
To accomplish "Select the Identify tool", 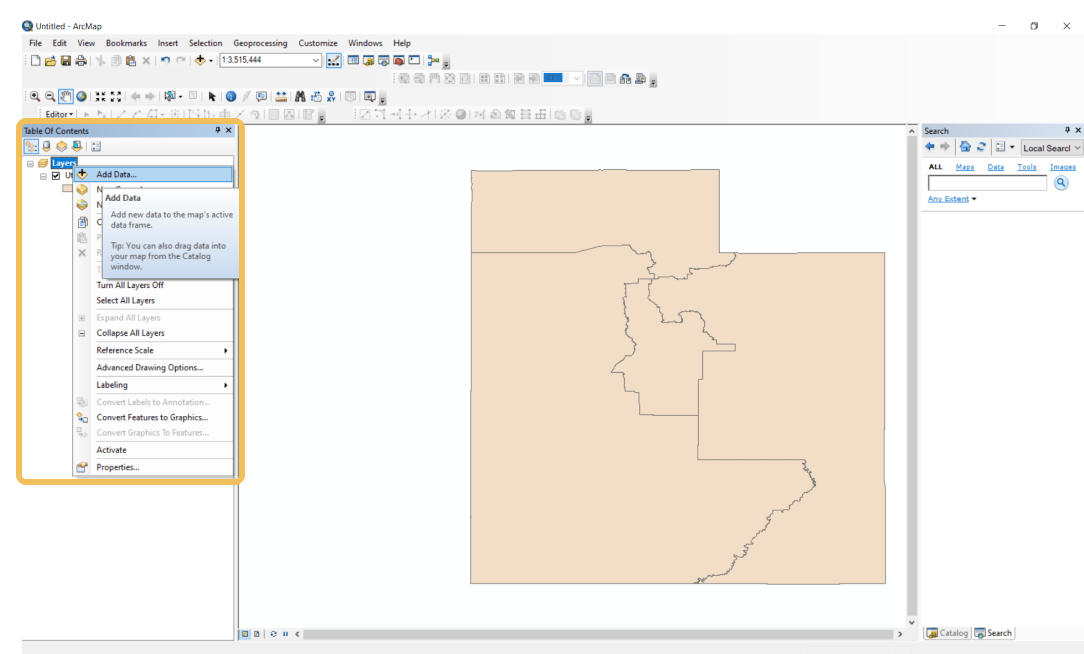I will pos(230,97).
